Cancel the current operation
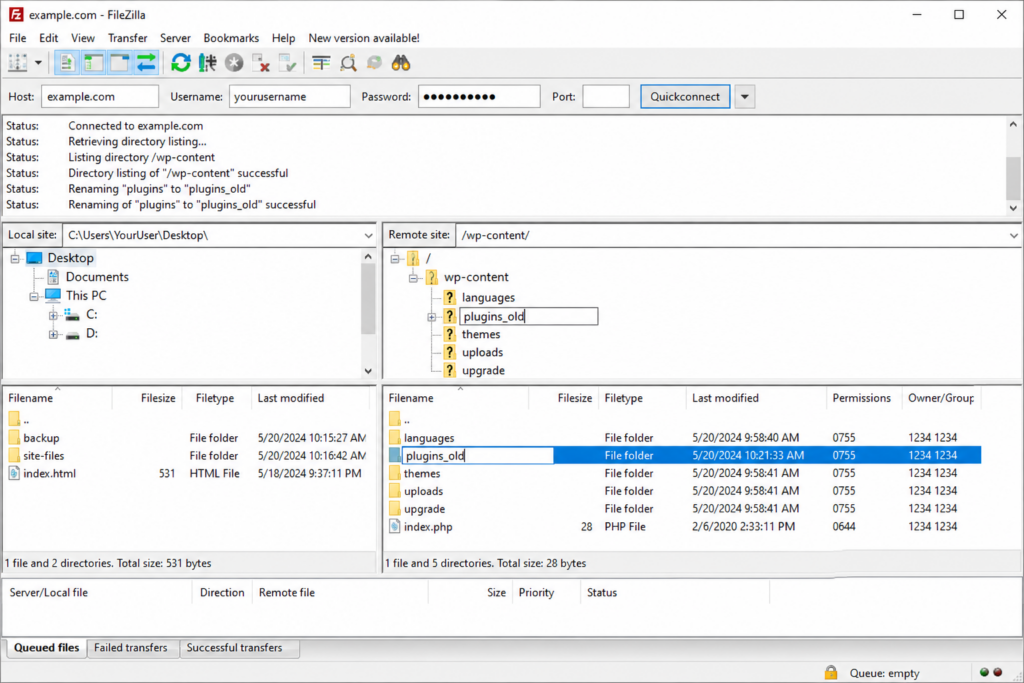 click(x=234, y=63)
